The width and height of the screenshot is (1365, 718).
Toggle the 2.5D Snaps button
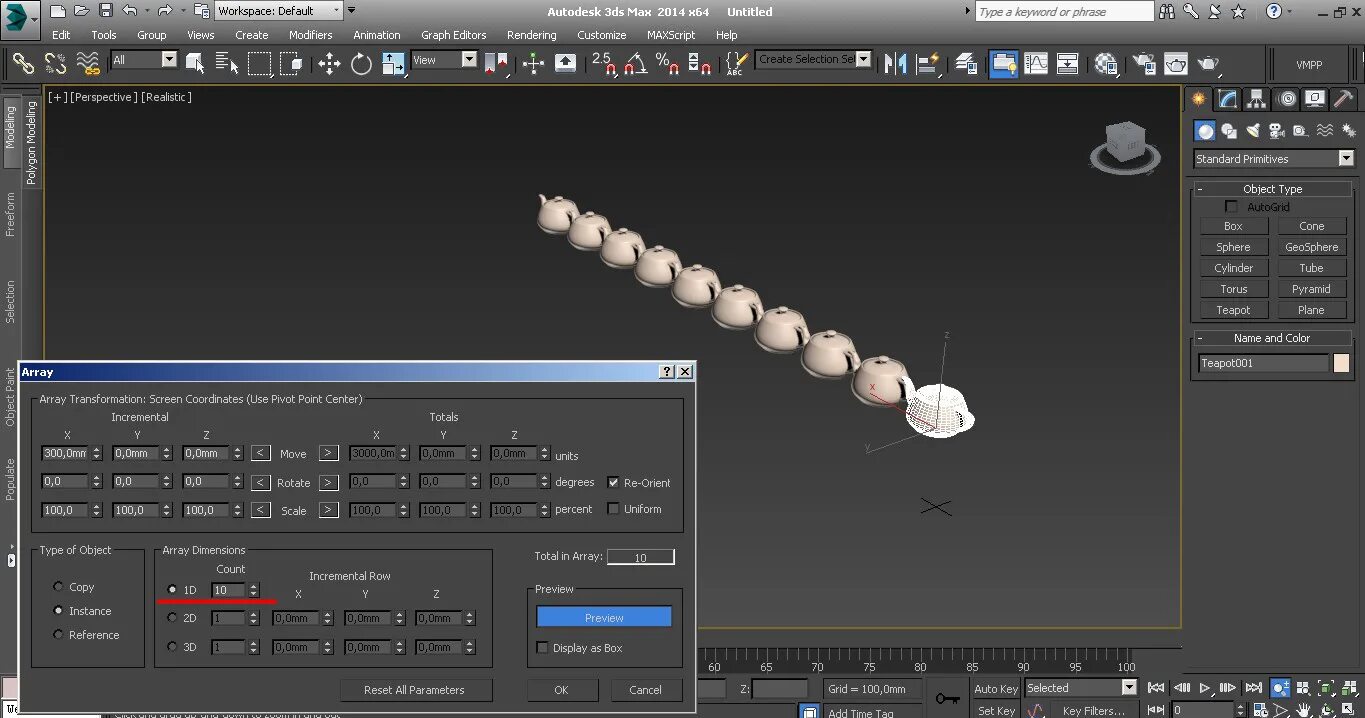603,64
